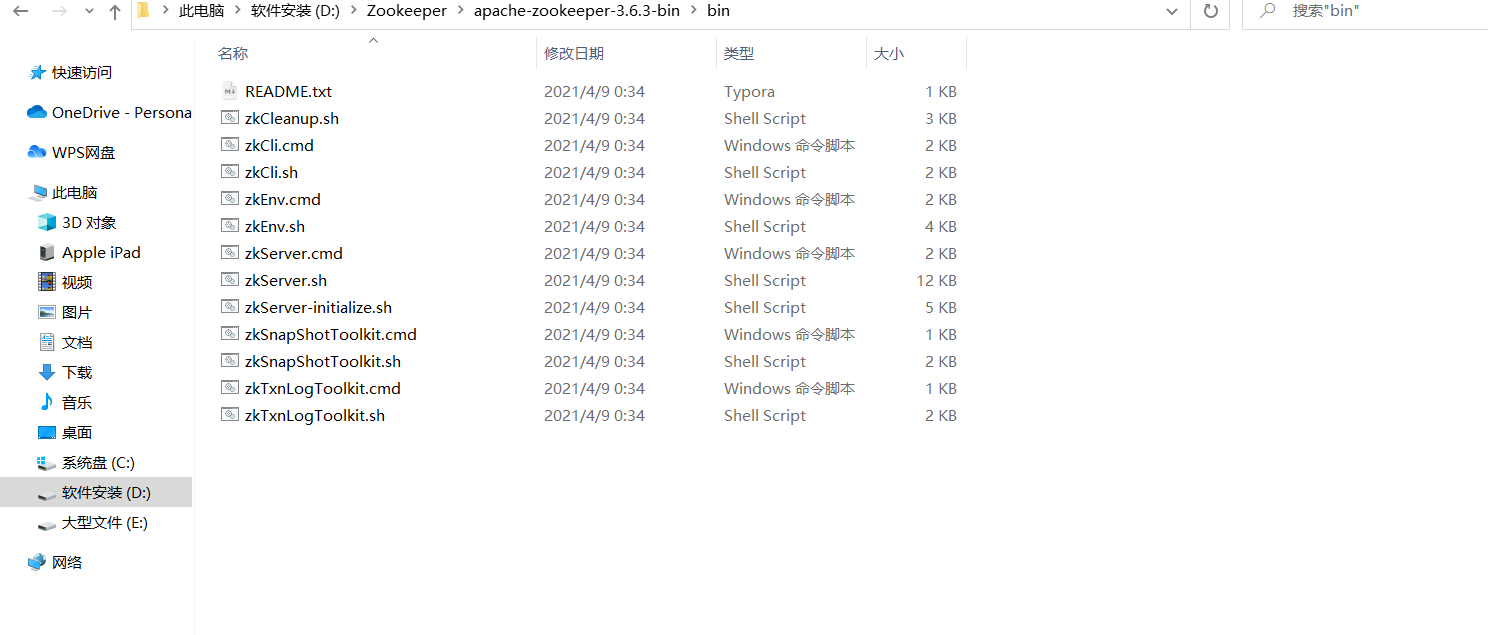Select the zkServer-initialize.sh file name
This screenshot has height=635, width=1488.
318,307
